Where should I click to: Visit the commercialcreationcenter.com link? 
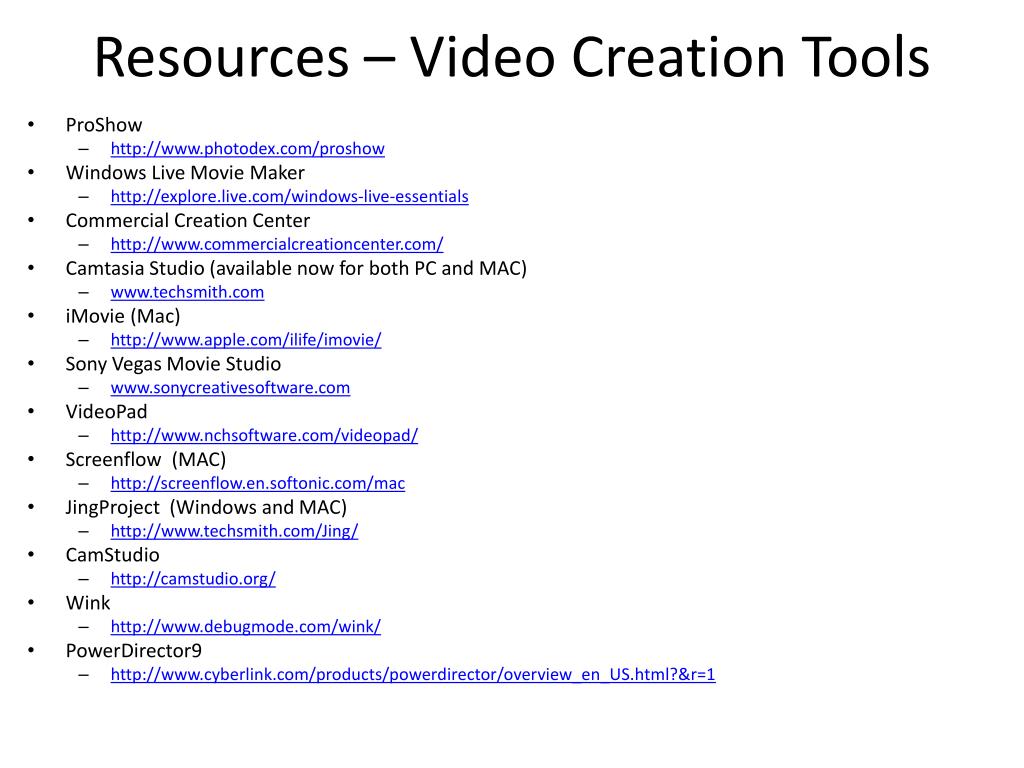[277, 244]
